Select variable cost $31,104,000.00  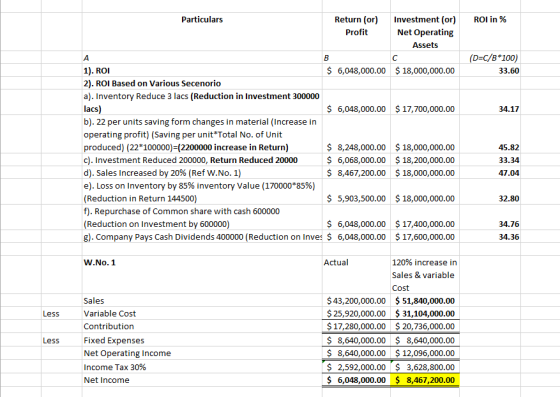point(425,314)
